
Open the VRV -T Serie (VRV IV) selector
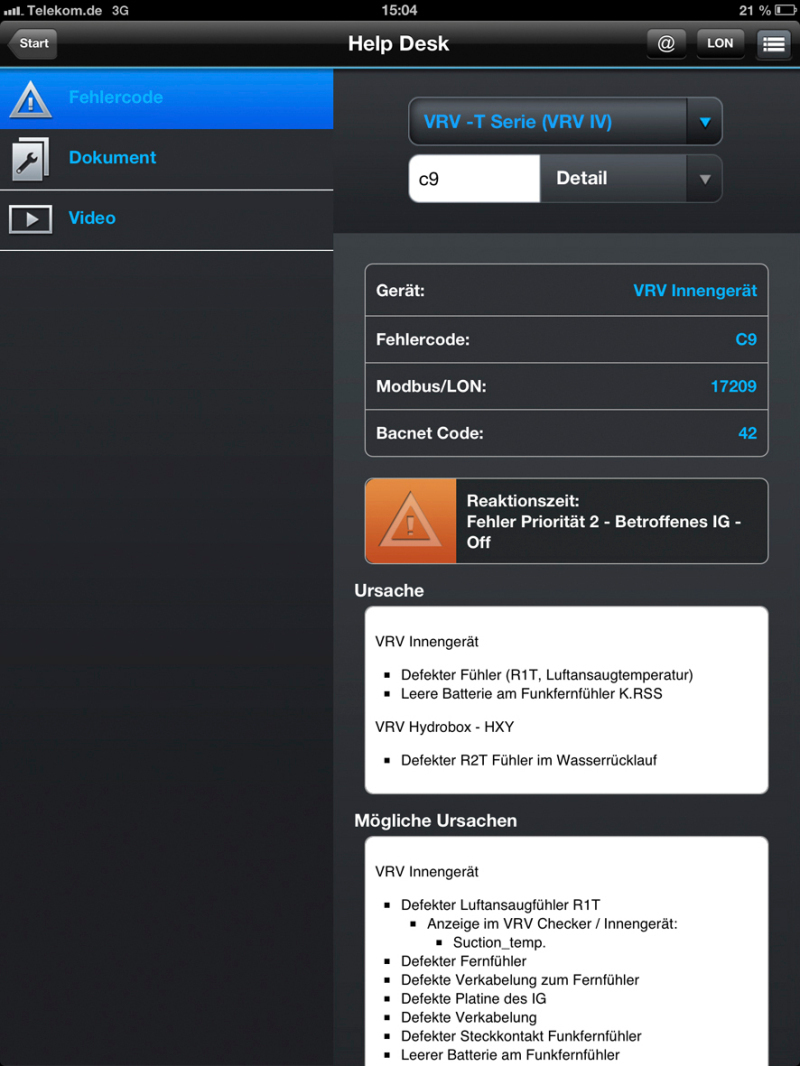pos(565,122)
